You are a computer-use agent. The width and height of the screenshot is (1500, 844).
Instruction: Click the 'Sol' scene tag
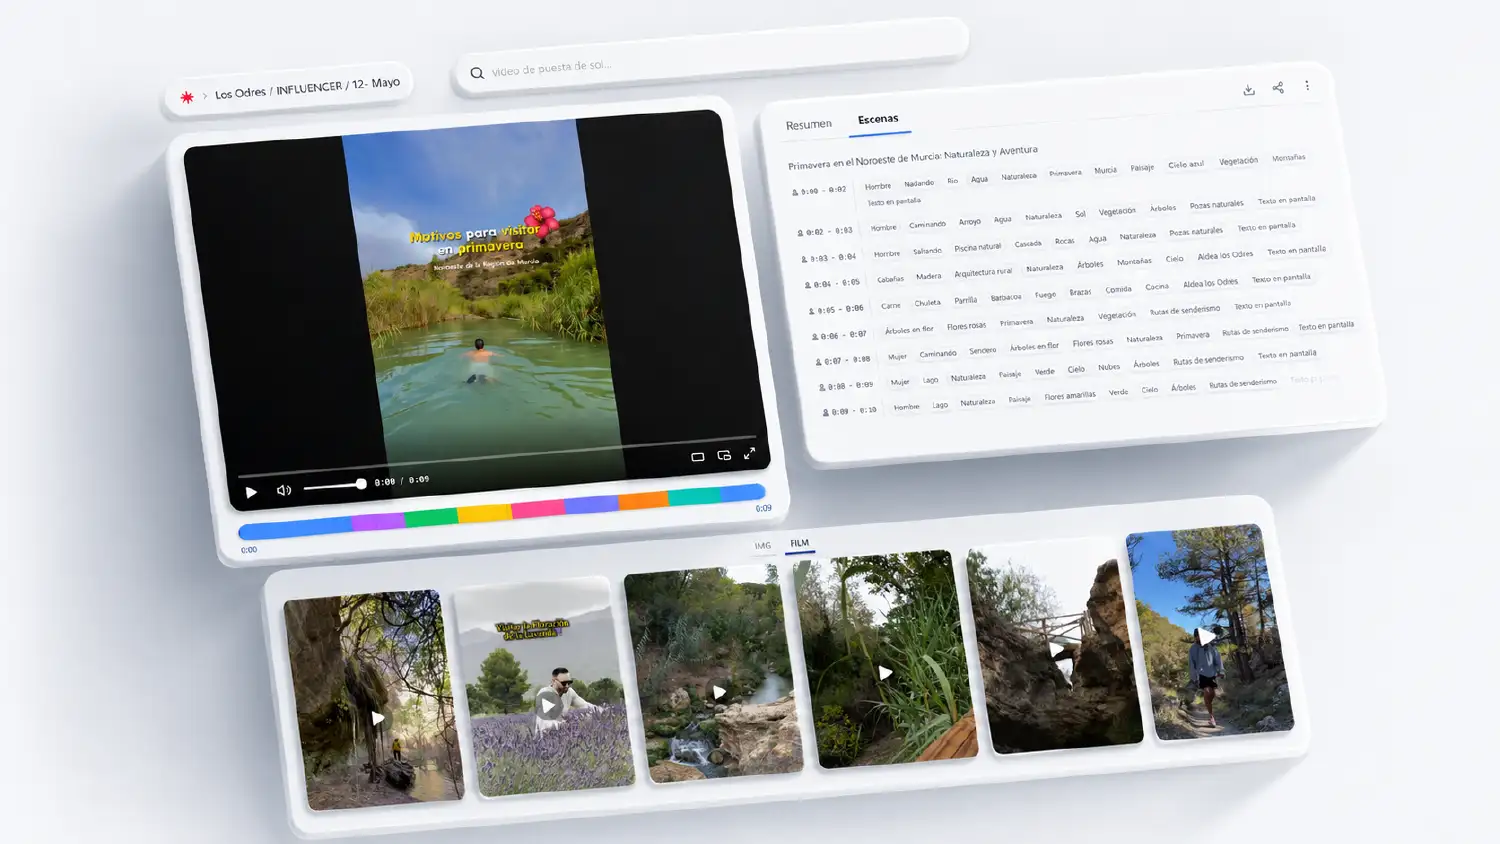(x=1080, y=214)
